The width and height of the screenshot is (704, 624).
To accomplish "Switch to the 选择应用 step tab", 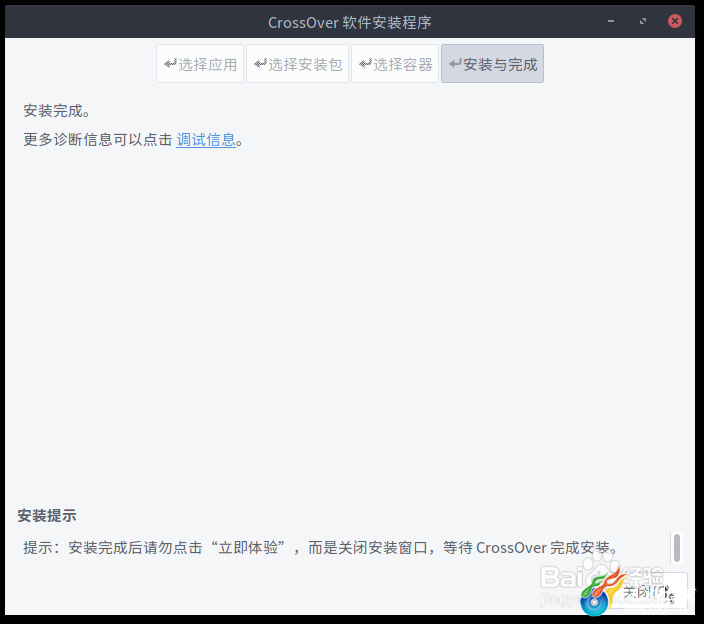I will pos(200,64).
